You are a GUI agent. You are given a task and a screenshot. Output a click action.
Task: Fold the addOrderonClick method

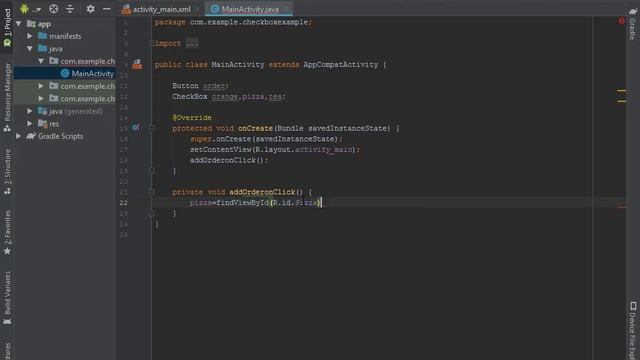click(x=151, y=192)
